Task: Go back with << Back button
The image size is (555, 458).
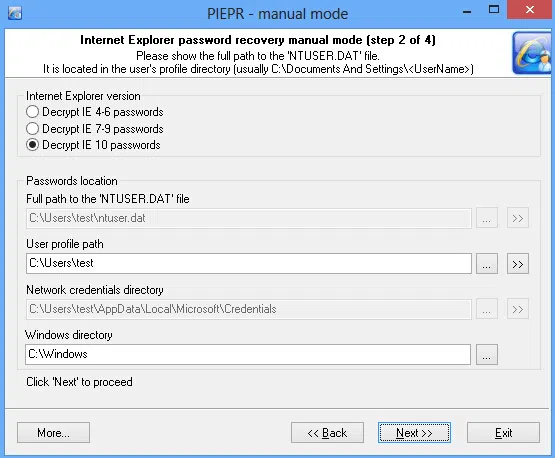Action: [x=327, y=433]
